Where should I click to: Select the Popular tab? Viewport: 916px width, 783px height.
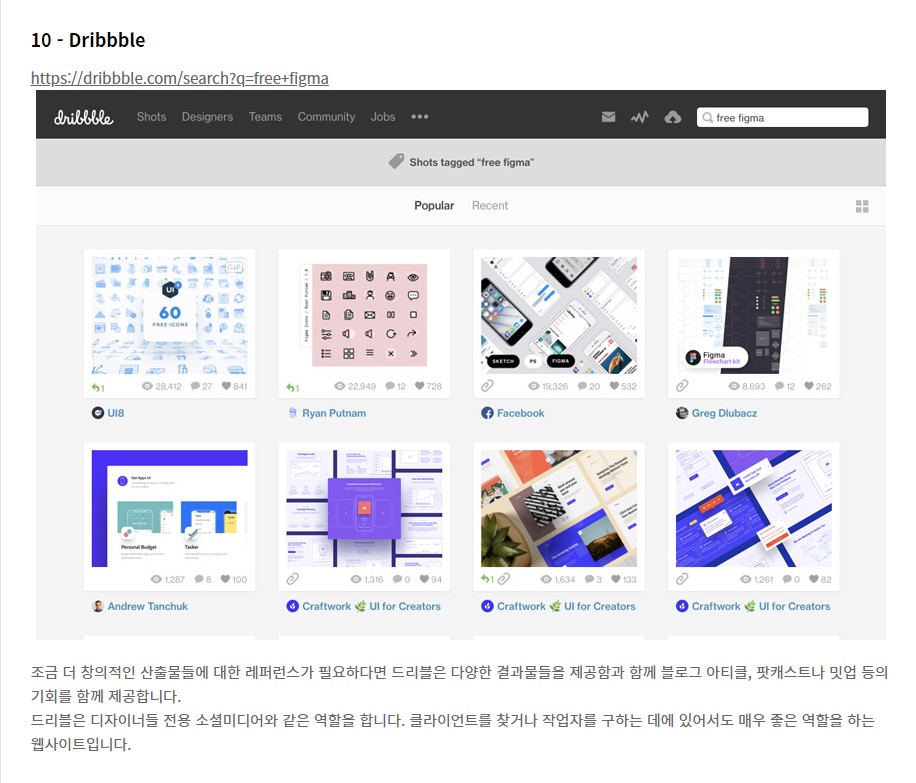click(434, 206)
